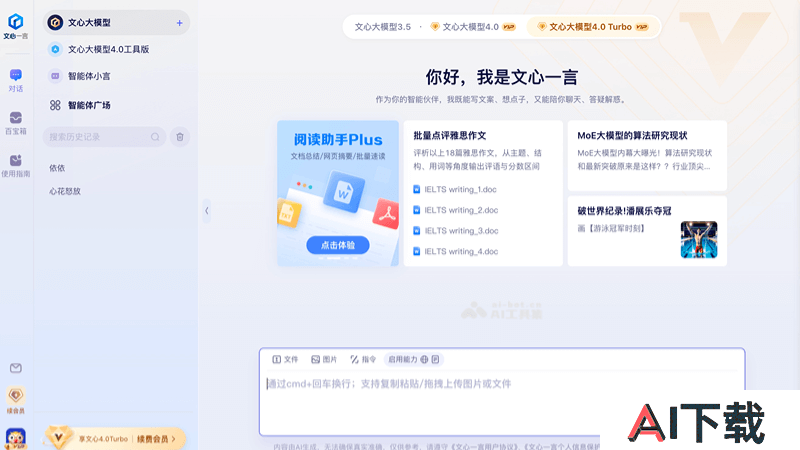Open the 启用能力 selector
This screenshot has height=450, width=800.
click(414, 359)
